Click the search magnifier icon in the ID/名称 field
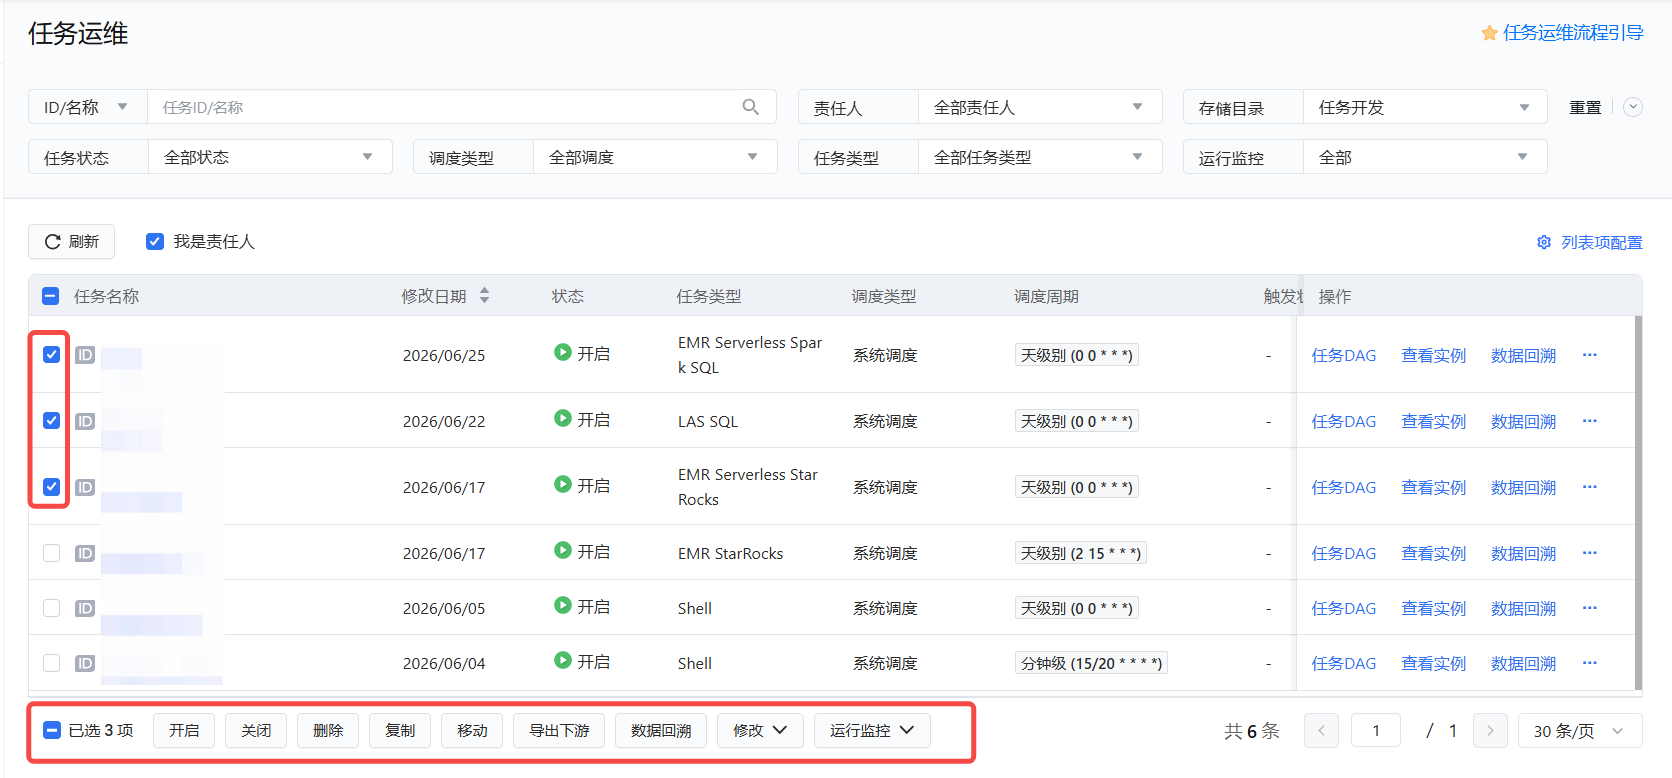 click(750, 107)
